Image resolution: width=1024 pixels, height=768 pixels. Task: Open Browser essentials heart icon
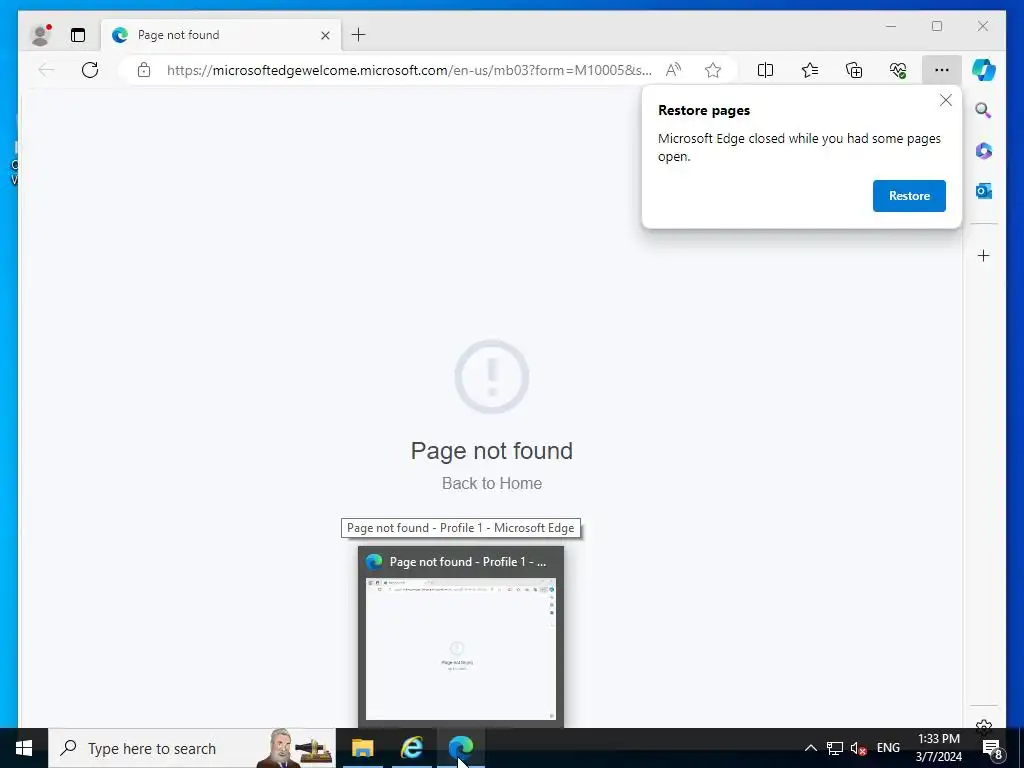[x=898, y=70]
